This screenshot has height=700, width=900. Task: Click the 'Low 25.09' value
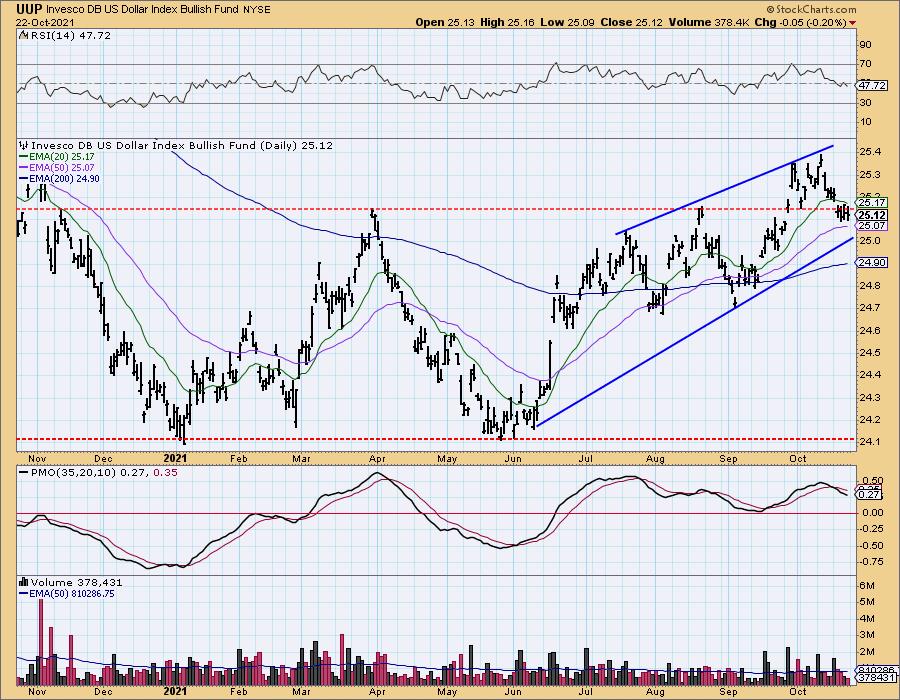click(567, 22)
